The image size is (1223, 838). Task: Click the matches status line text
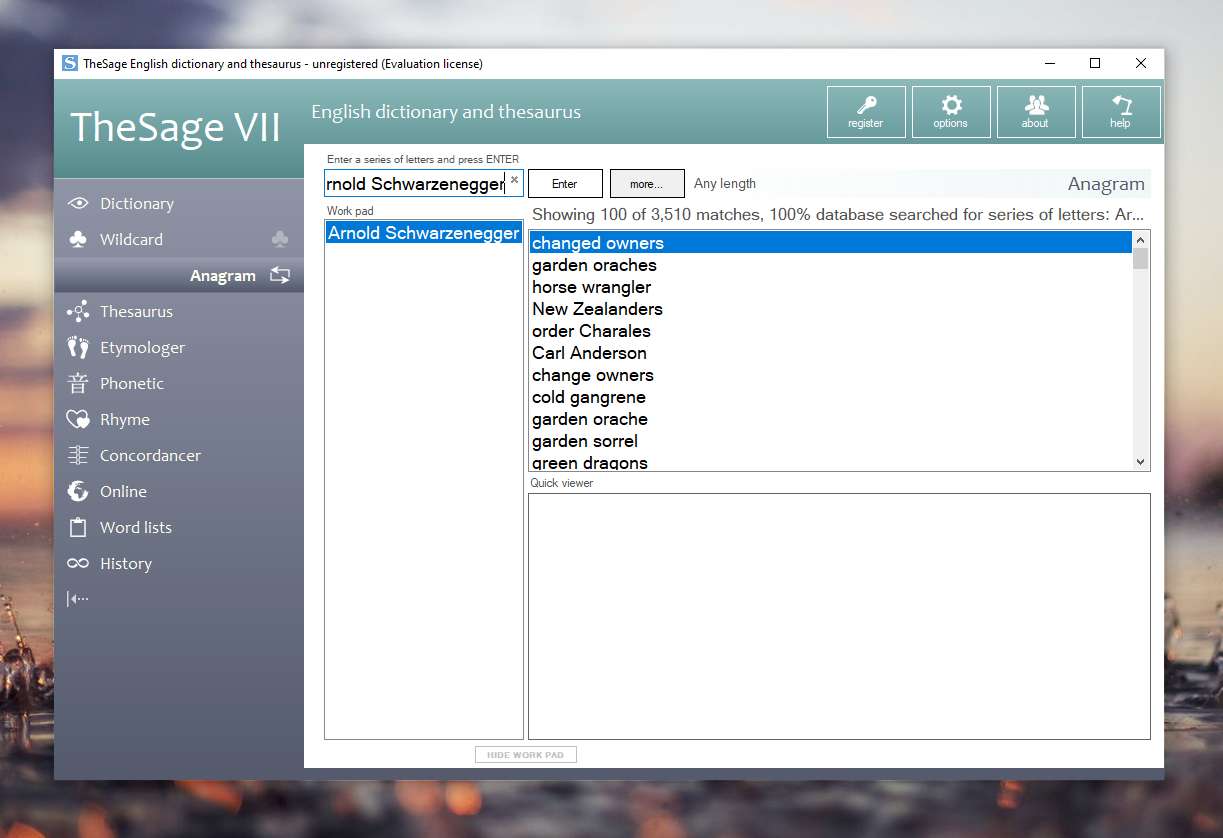pyautogui.click(x=838, y=215)
